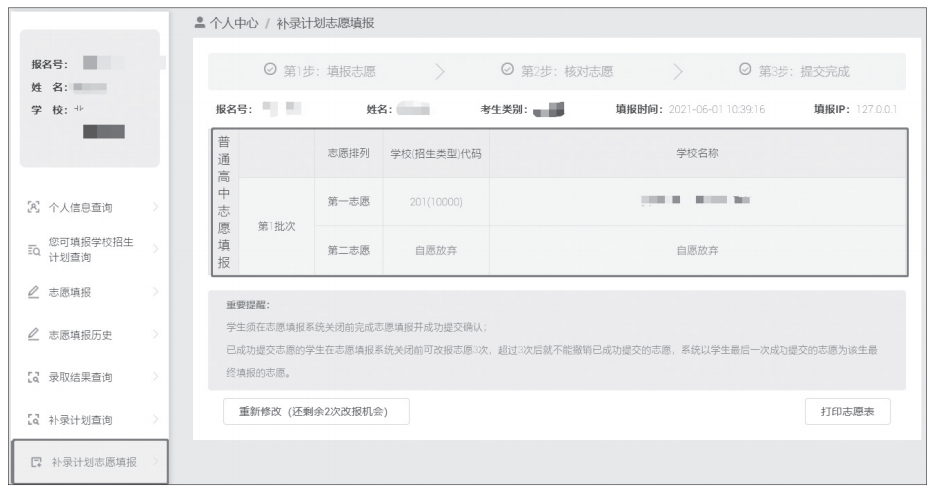Viewport: 936px width, 495px height.
Task: Click the 第1批次 batch cell
Action: point(276,226)
